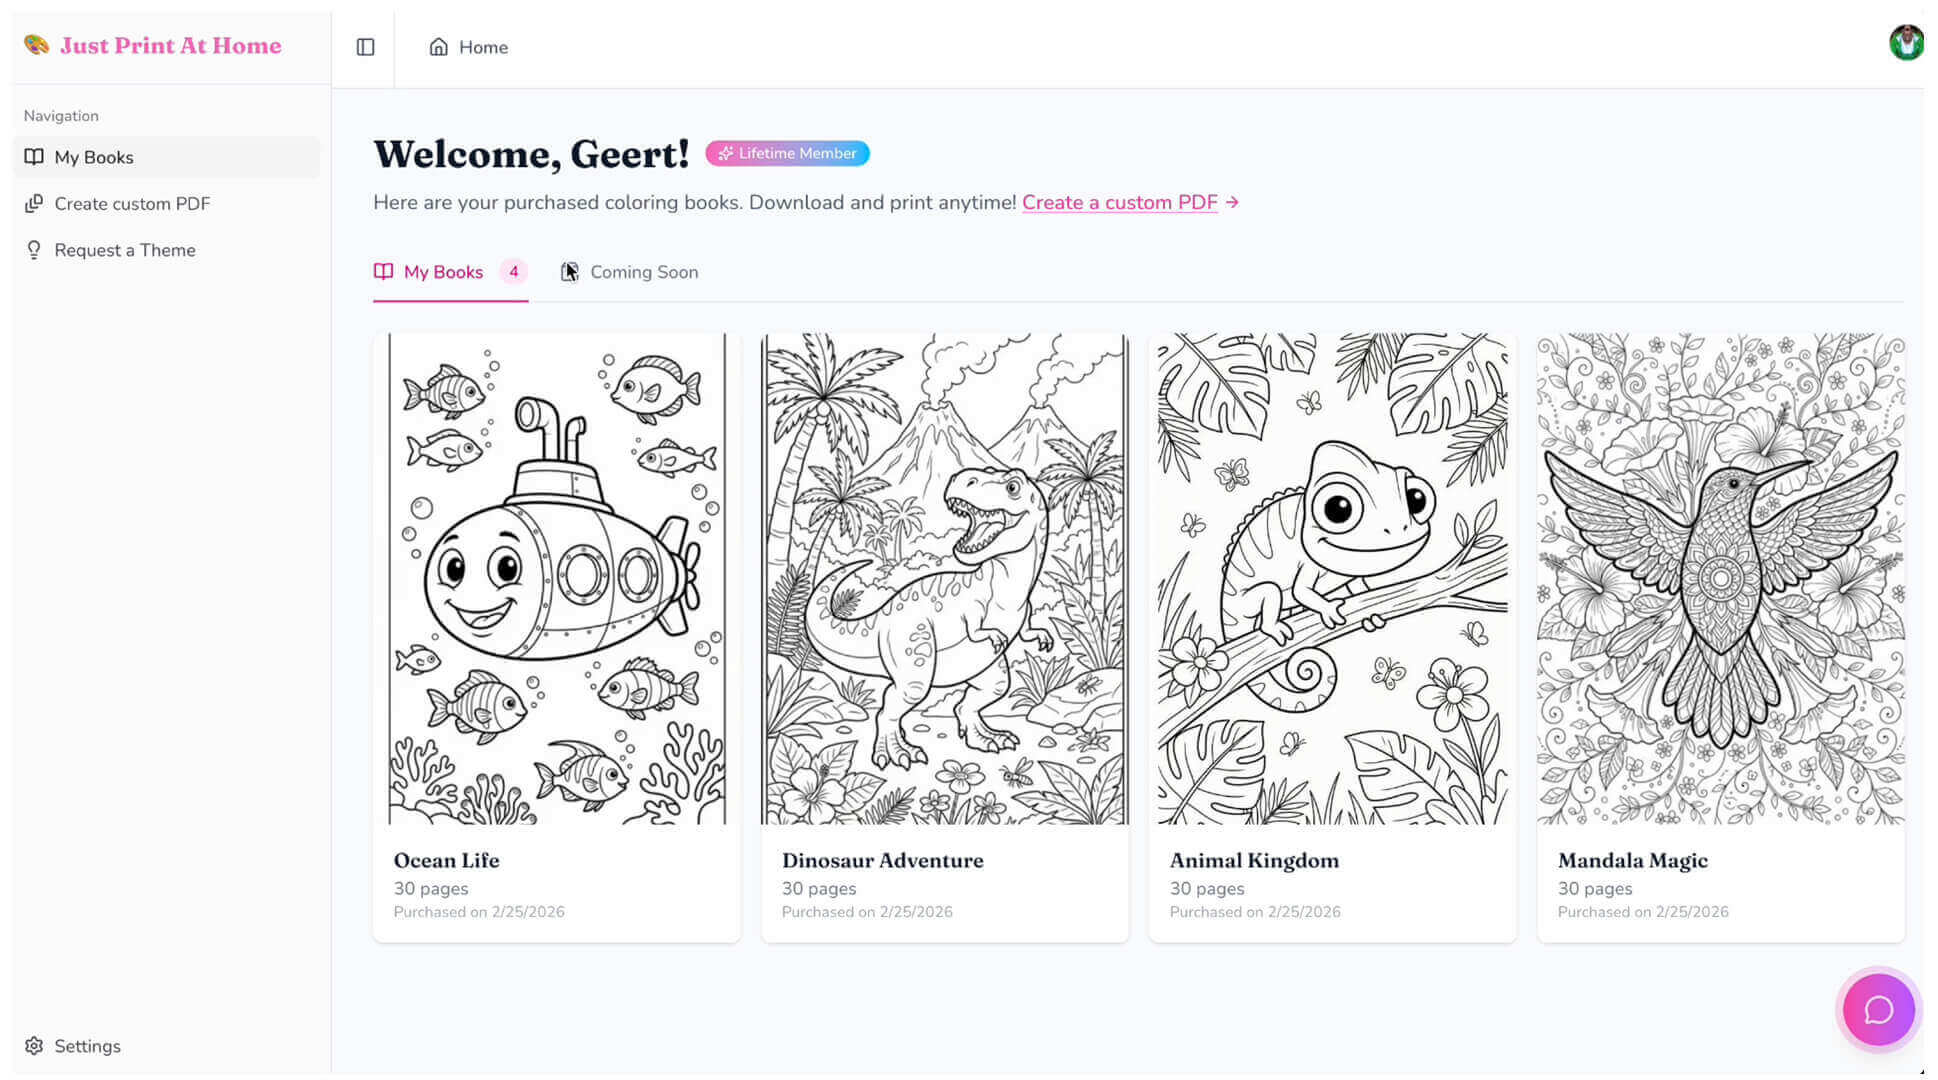
Task: Switch to the Coming Soon tab
Action: point(643,272)
